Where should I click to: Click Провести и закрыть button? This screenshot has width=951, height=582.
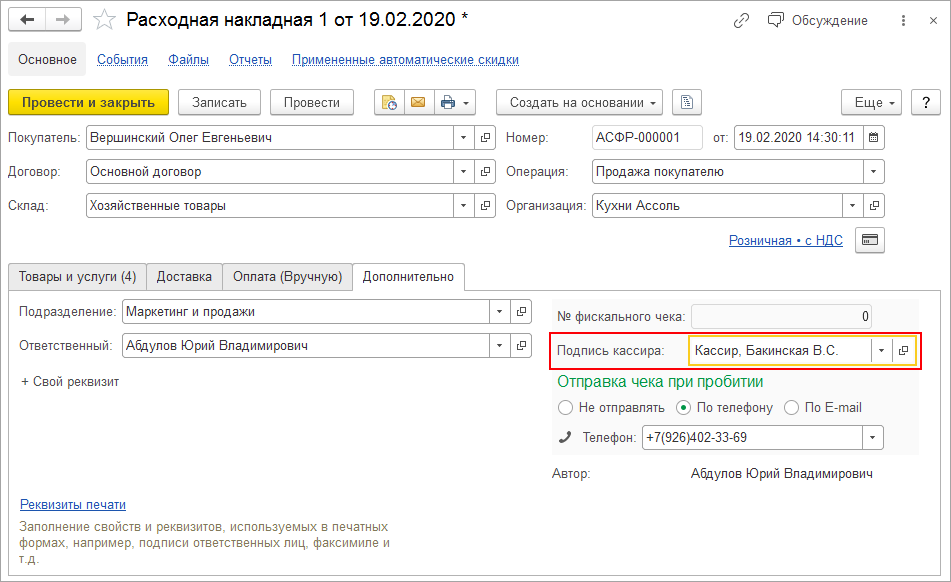[x=89, y=102]
